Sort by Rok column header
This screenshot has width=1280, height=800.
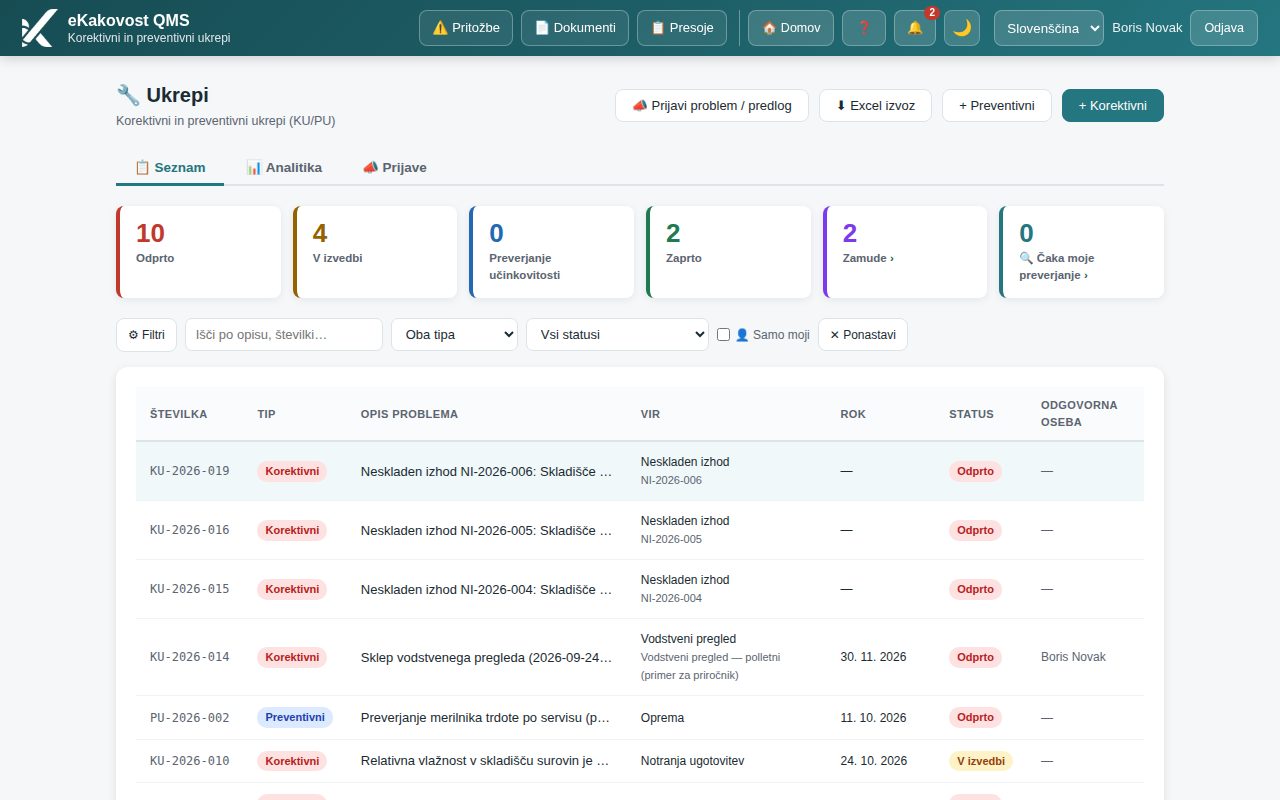pos(853,414)
